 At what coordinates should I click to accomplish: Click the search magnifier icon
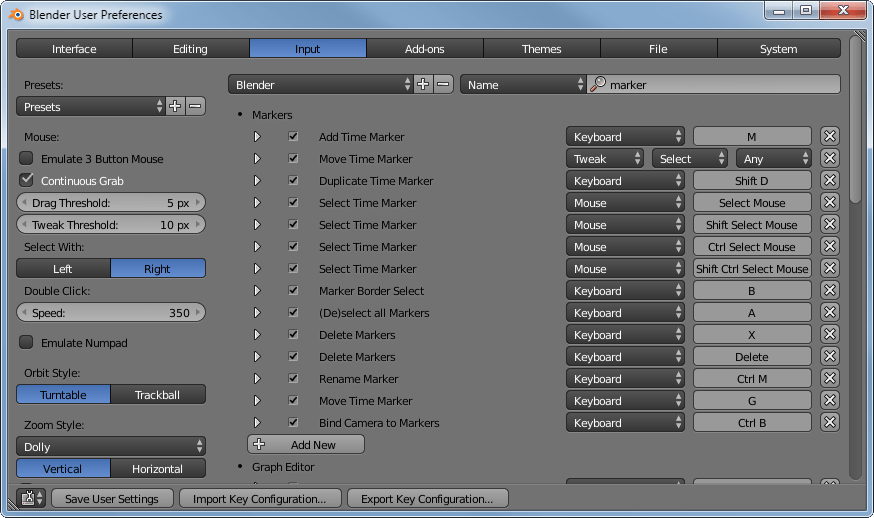coord(598,85)
